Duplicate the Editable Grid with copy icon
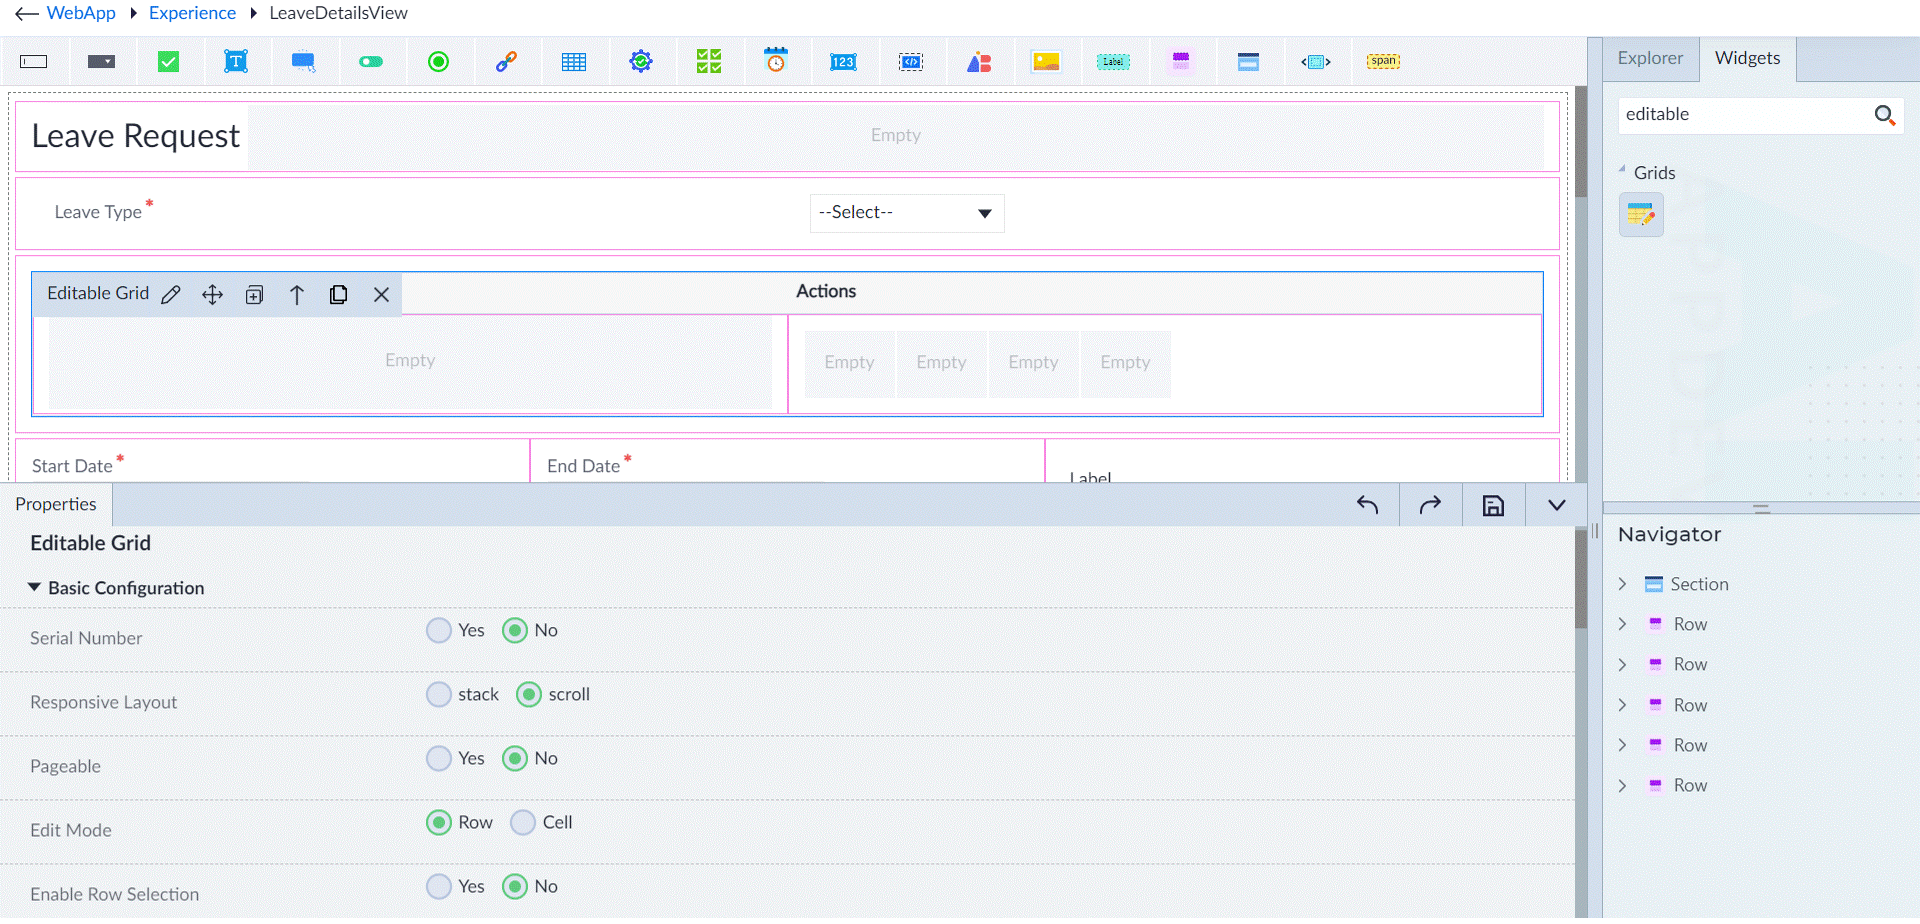The width and height of the screenshot is (1920, 924). point(338,295)
